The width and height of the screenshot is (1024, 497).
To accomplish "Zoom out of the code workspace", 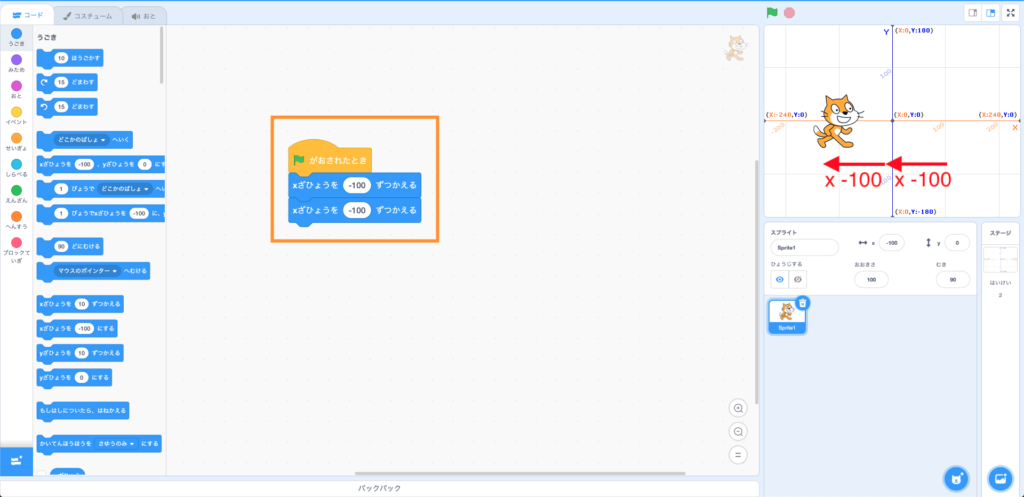I will pos(738,431).
